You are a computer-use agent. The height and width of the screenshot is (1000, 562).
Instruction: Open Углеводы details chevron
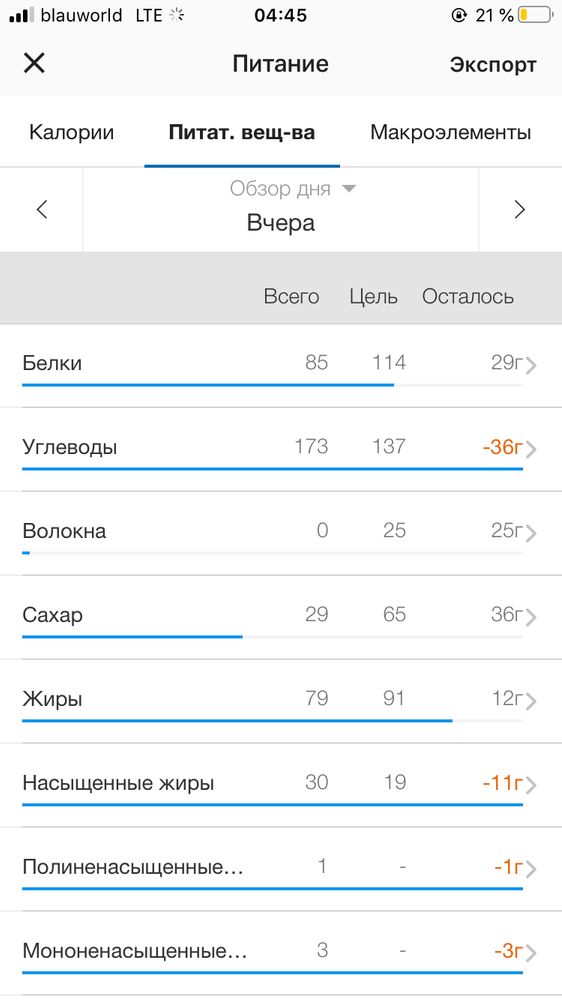531,450
